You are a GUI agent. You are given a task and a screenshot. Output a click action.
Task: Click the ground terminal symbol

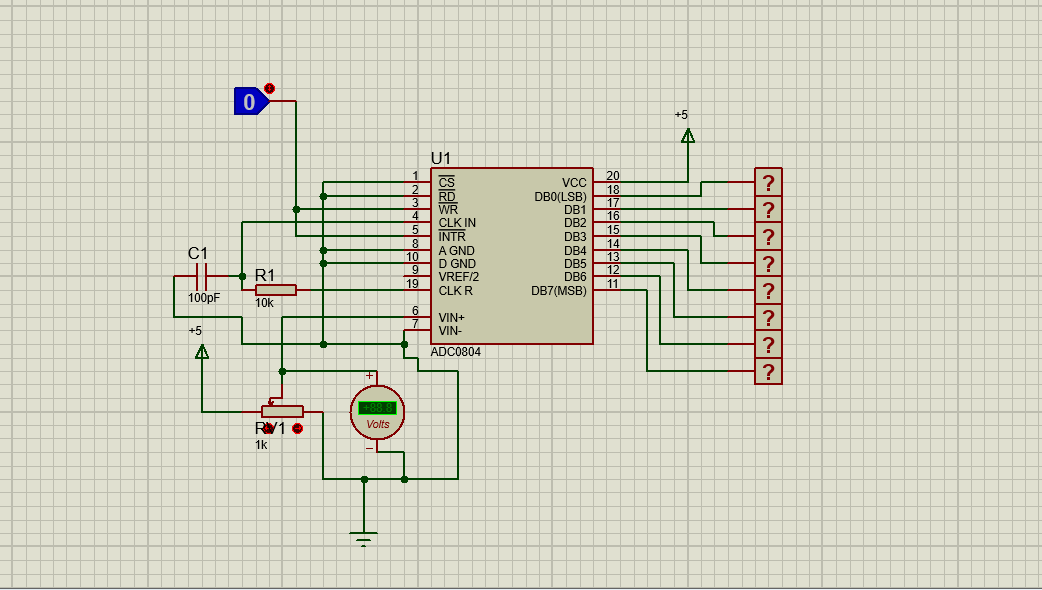[364, 538]
